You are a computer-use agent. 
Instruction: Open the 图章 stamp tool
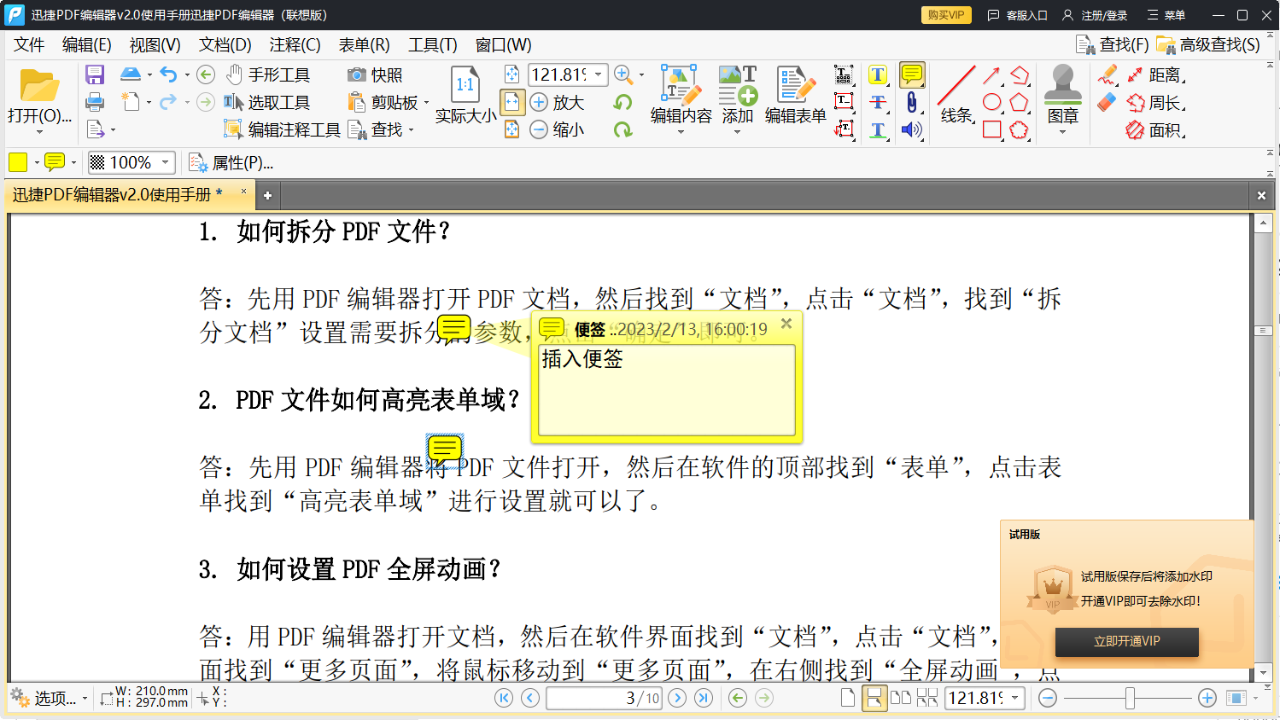1062,95
